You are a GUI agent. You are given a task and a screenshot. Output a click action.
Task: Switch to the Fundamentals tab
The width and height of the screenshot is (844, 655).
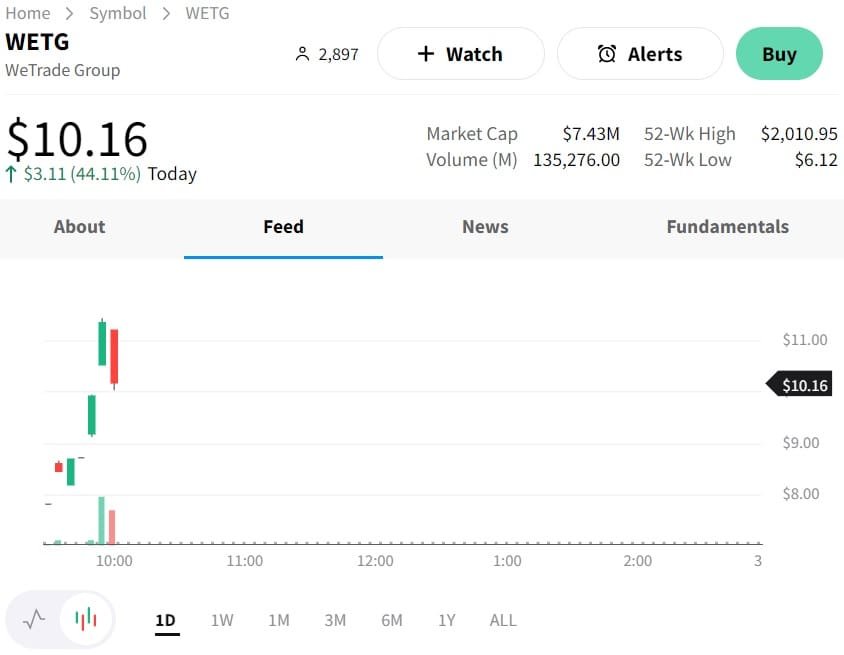point(727,227)
